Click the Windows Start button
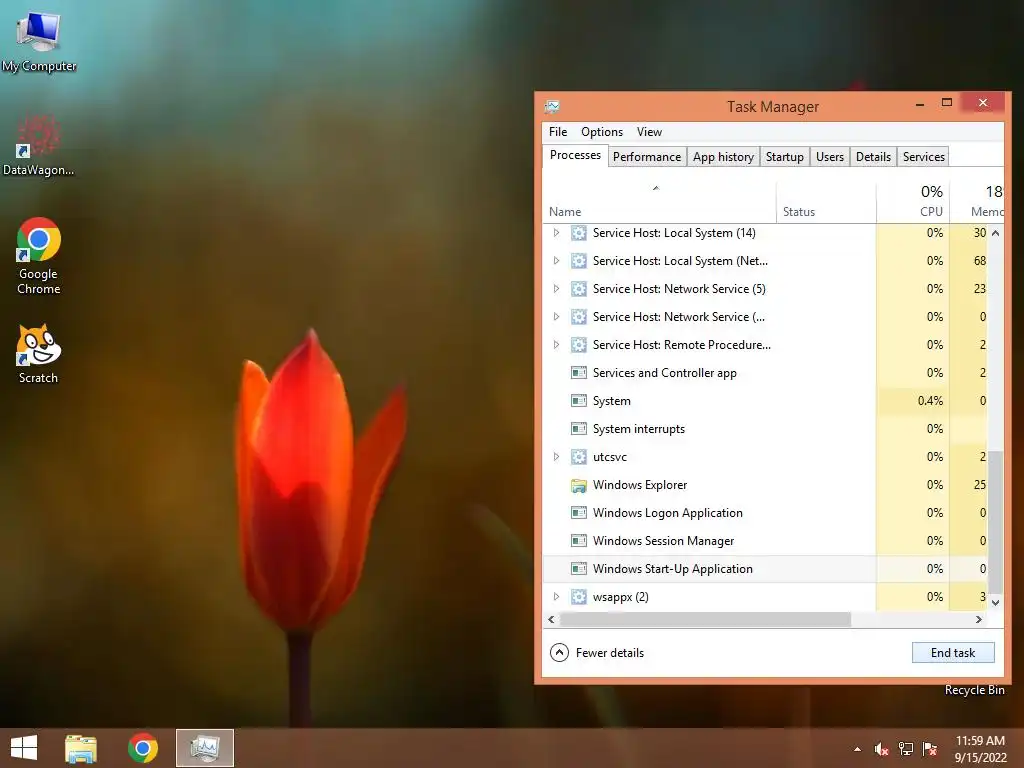Screen dimensions: 1024x768 [x=24, y=748]
